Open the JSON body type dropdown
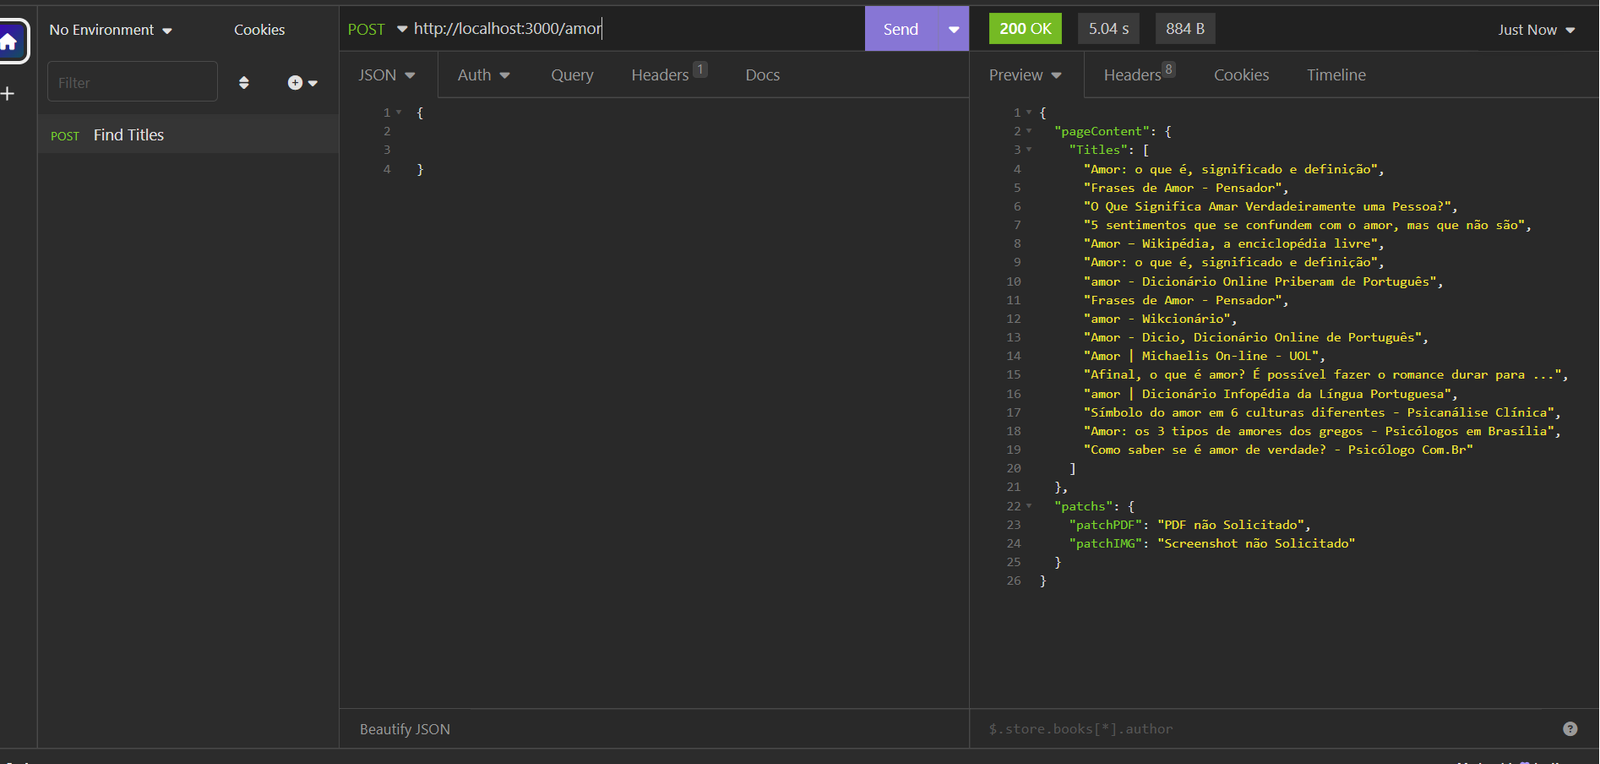The image size is (1600, 764). click(386, 75)
